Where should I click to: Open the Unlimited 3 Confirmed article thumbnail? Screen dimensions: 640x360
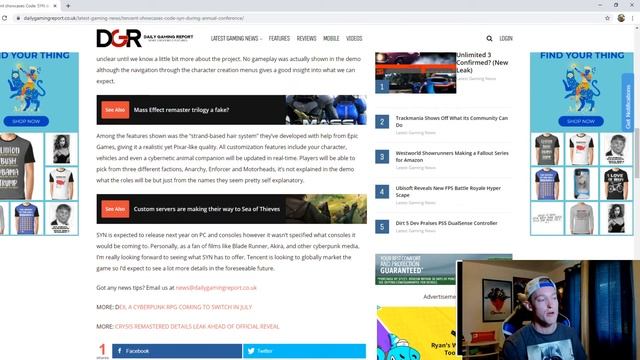pos(416,73)
